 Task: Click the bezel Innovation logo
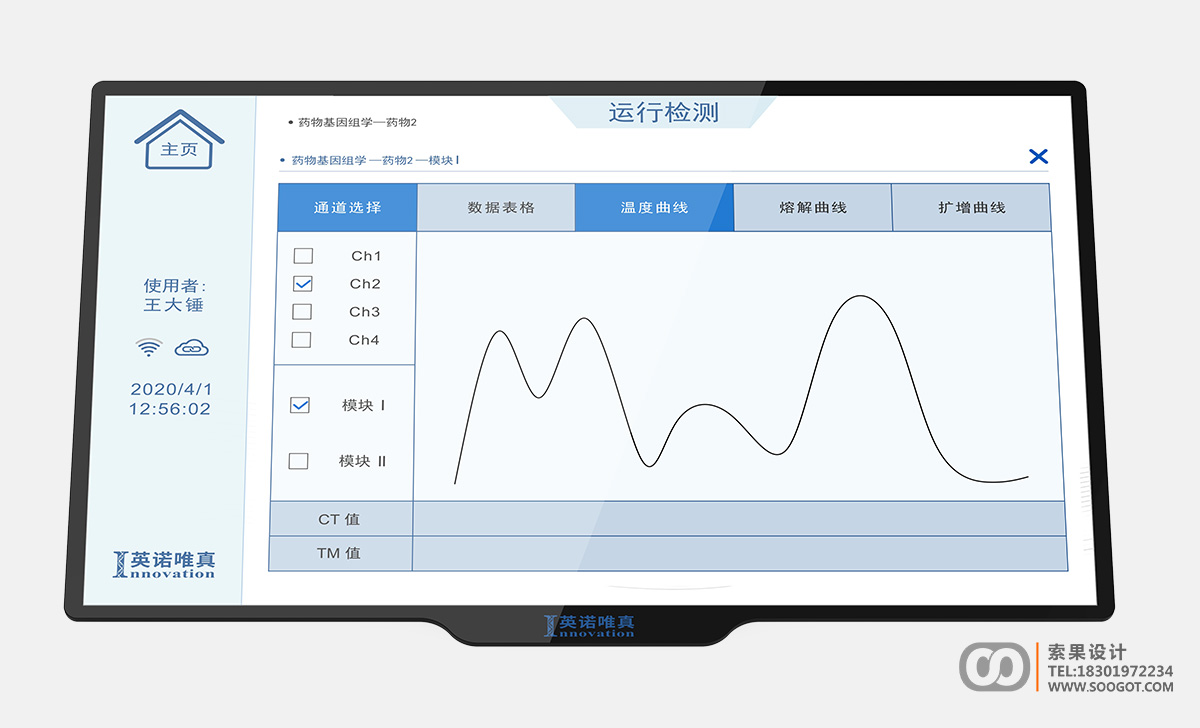pos(589,626)
